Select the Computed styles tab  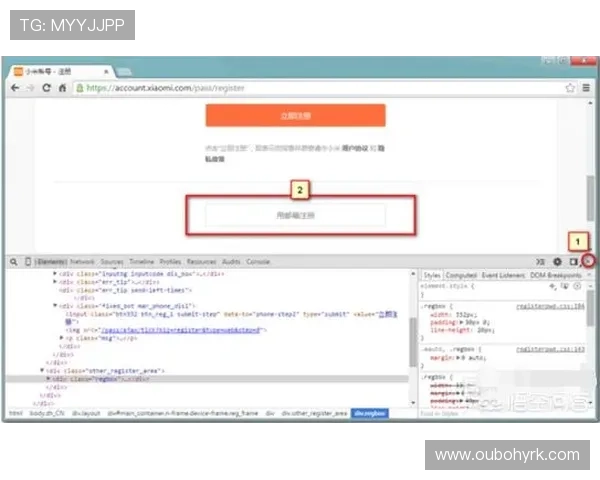tap(461, 275)
